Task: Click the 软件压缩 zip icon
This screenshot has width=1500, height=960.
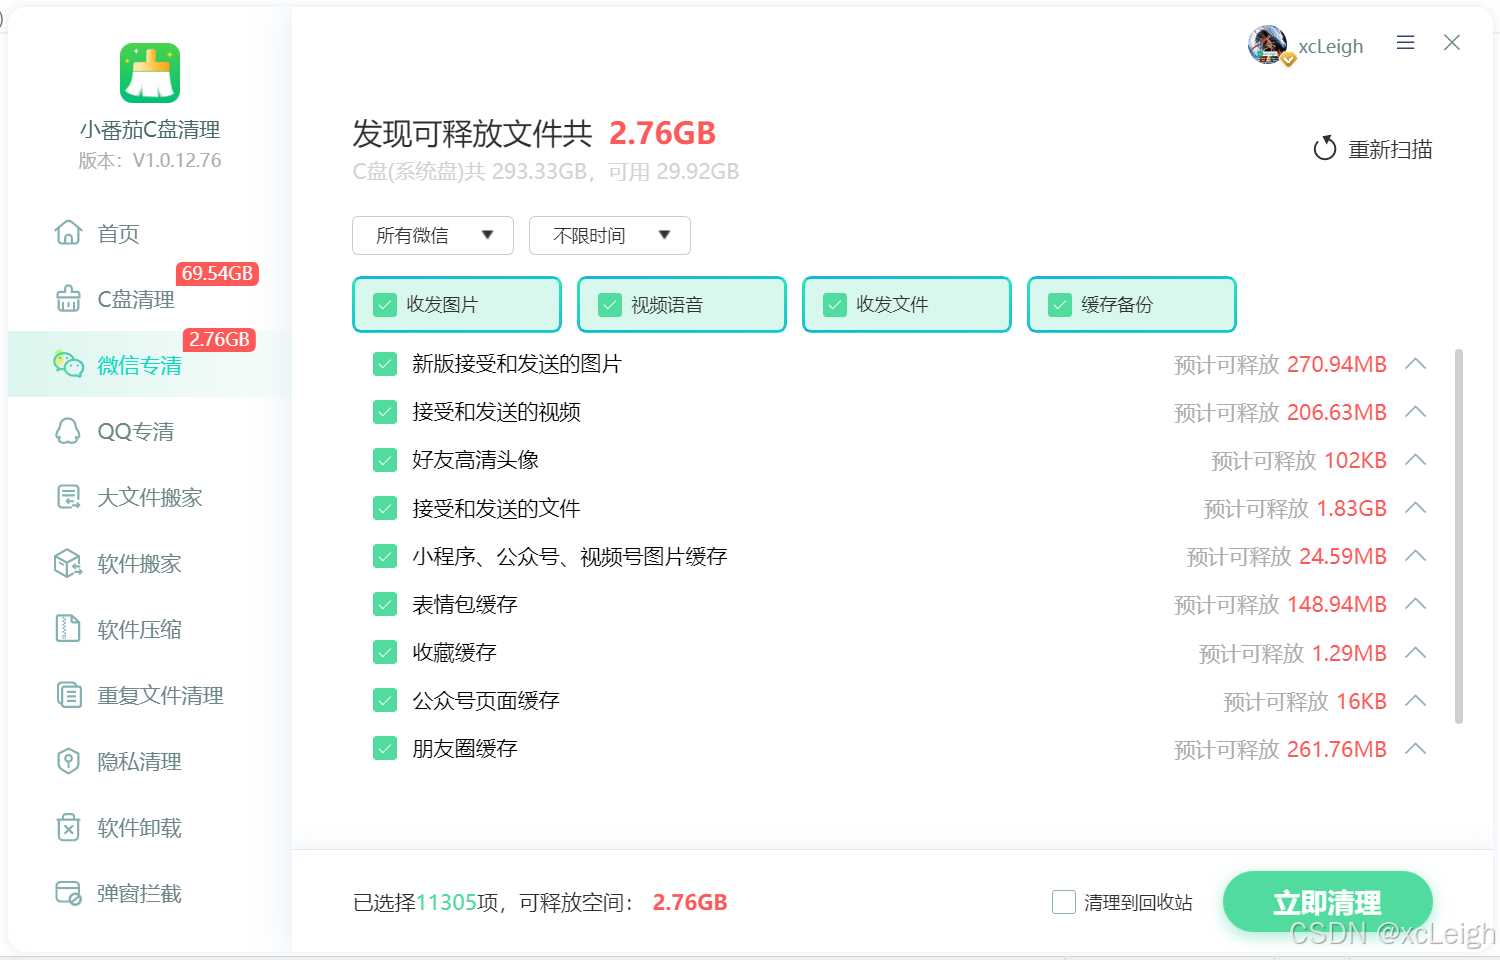Action: 68,629
